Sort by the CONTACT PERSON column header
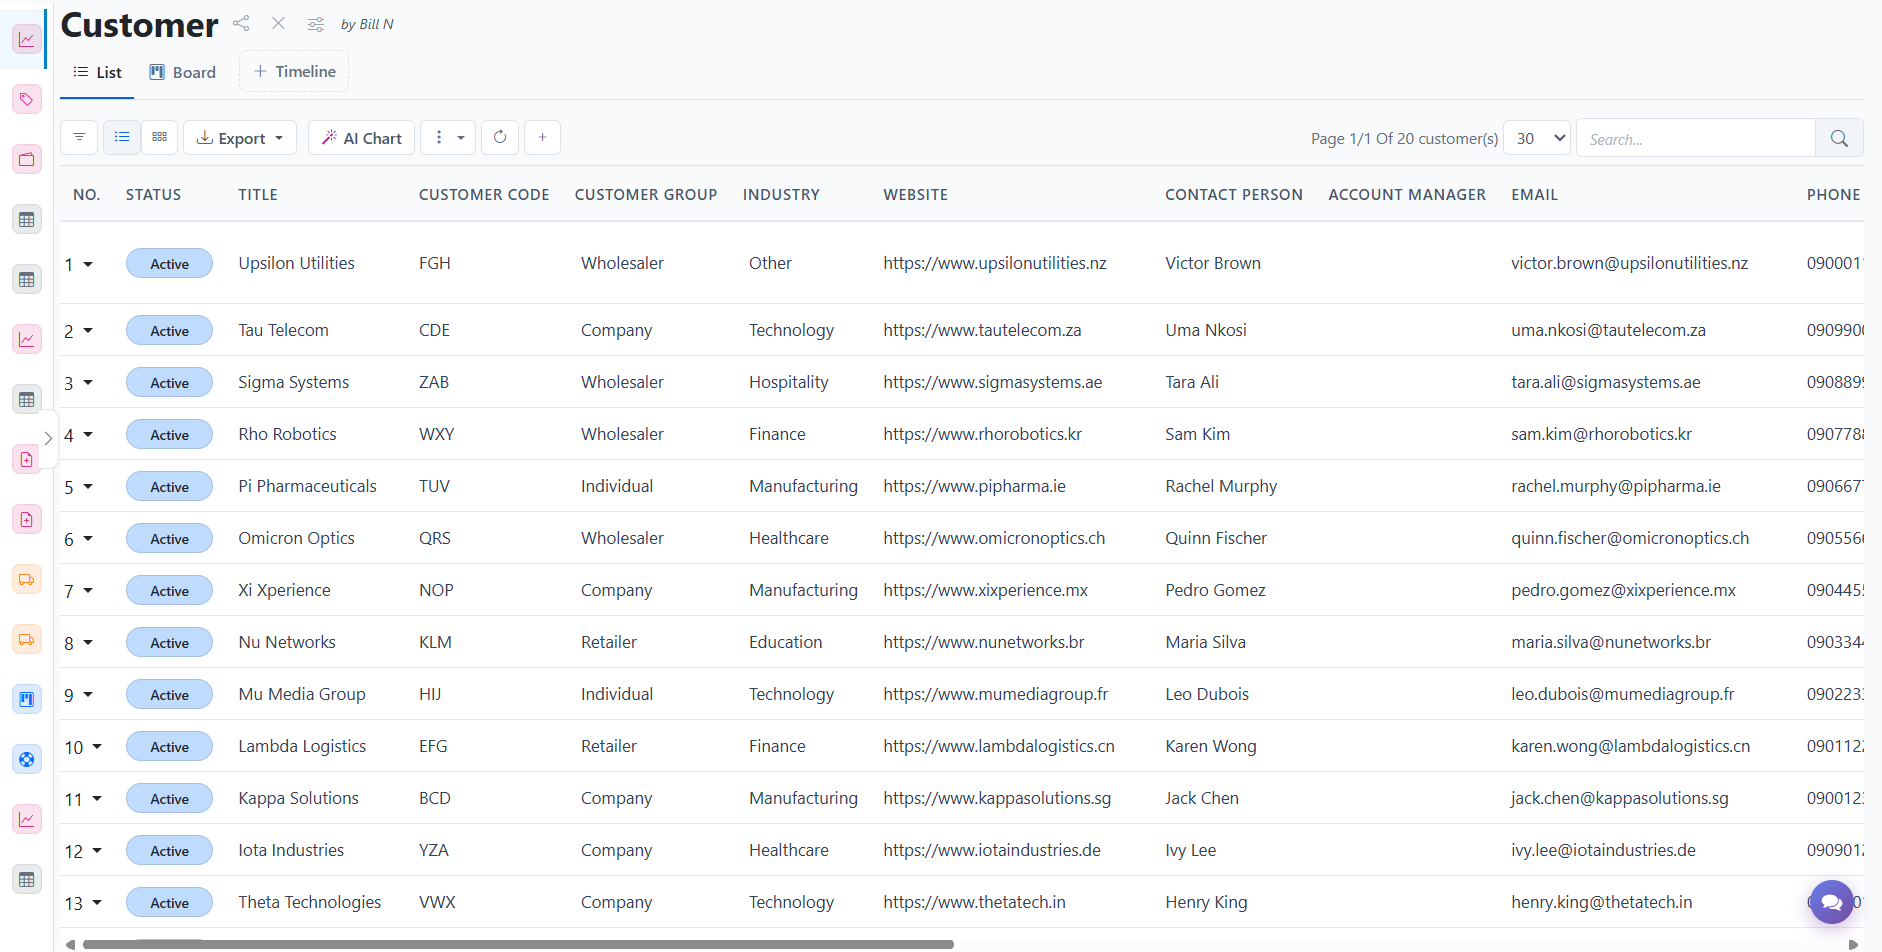Viewport: 1882px width, 952px height. pyautogui.click(x=1233, y=195)
